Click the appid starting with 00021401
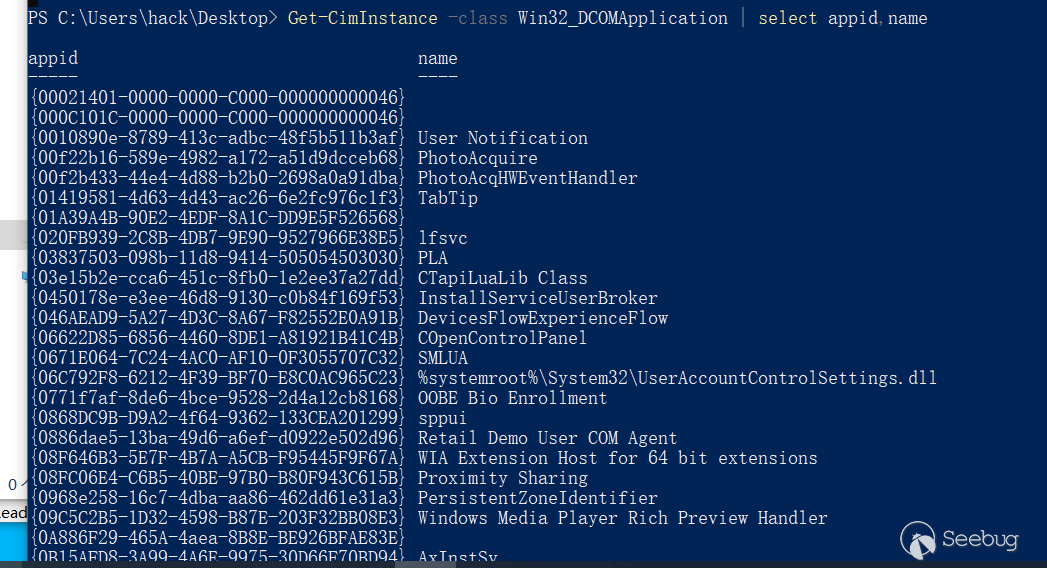 (217, 98)
